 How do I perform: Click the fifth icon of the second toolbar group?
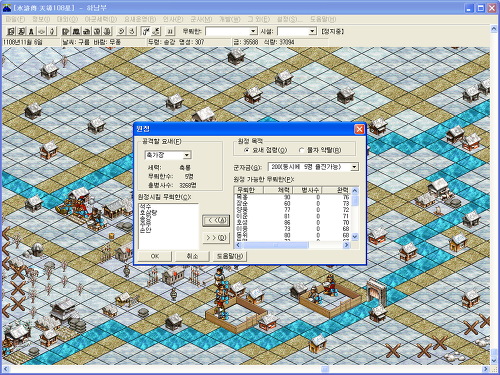(107, 31)
